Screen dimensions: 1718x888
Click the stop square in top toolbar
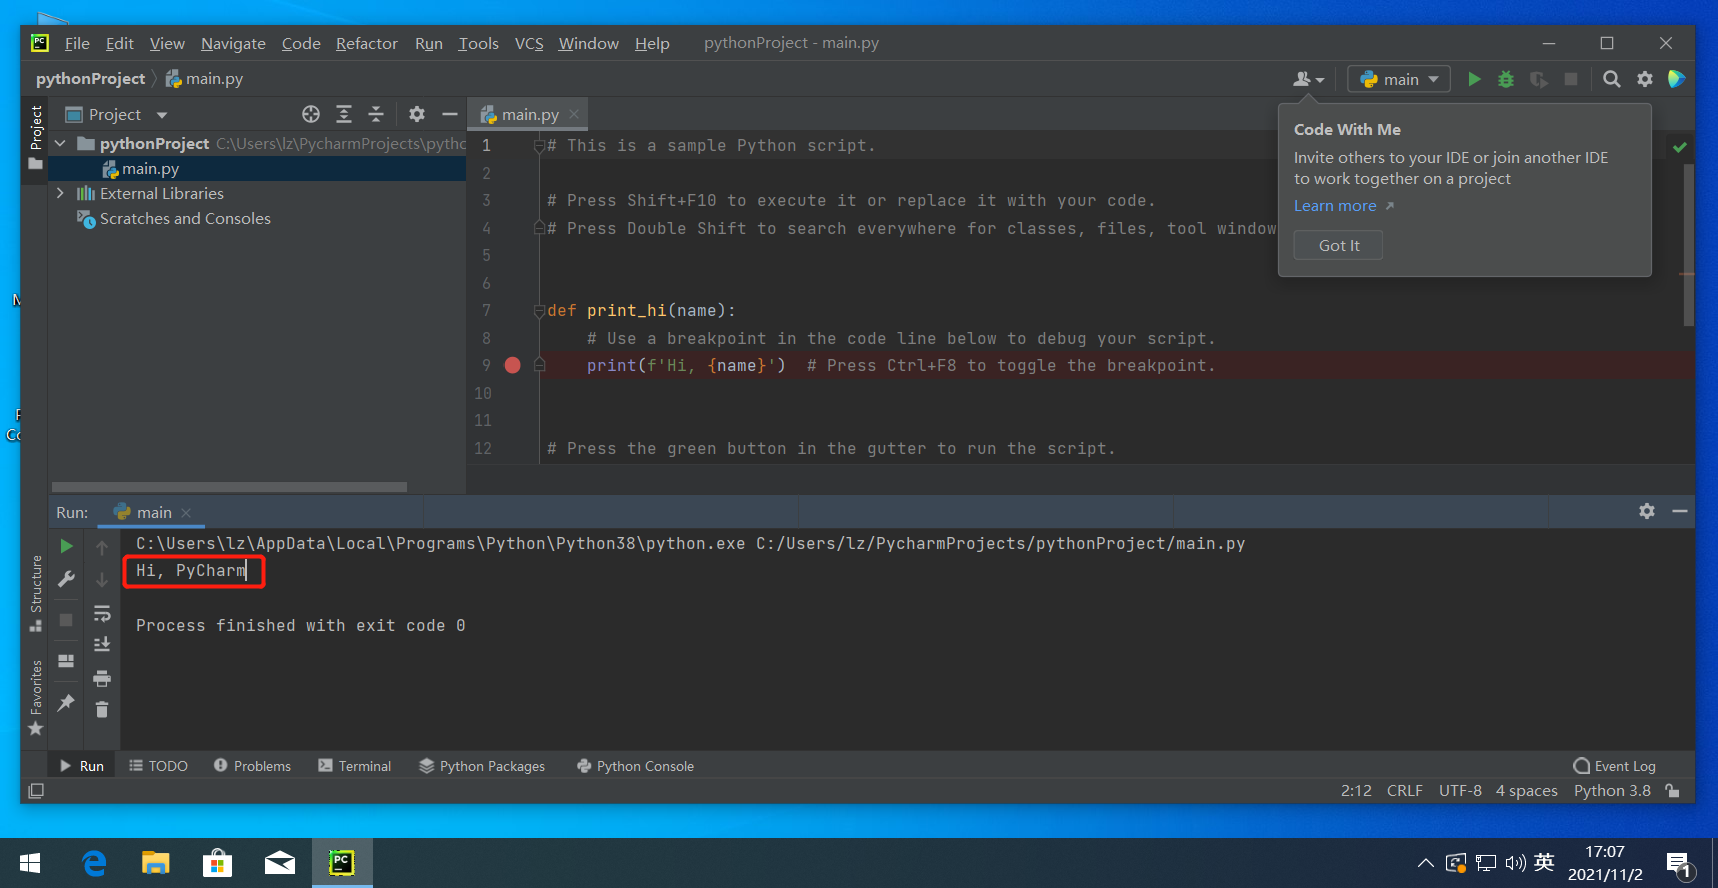coord(1571,79)
